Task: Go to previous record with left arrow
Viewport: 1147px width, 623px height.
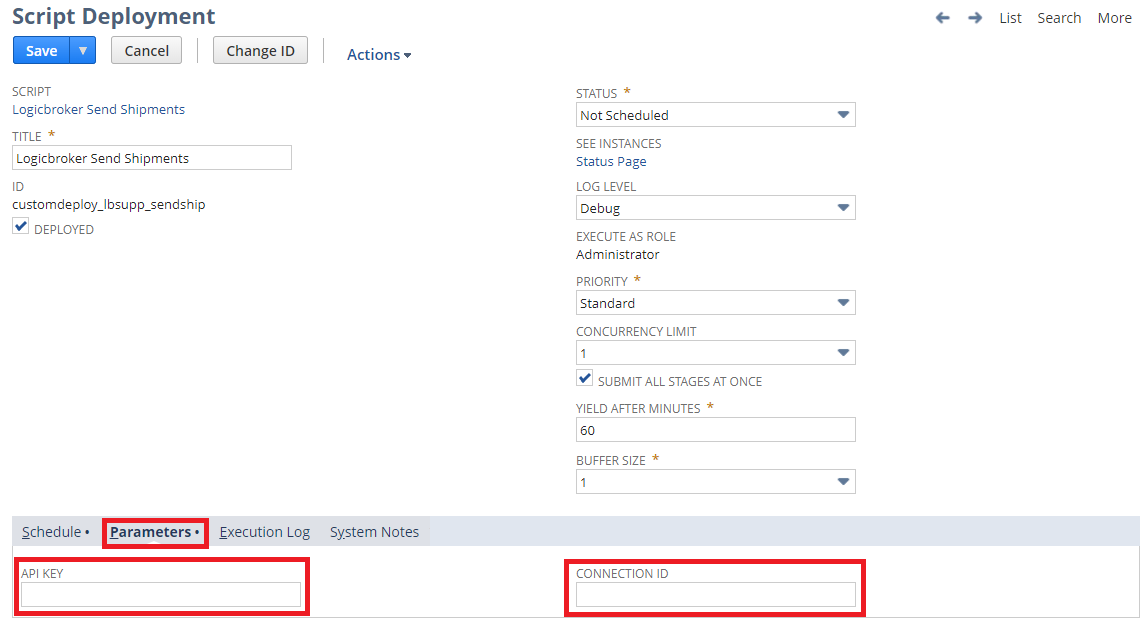Action: point(942,18)
